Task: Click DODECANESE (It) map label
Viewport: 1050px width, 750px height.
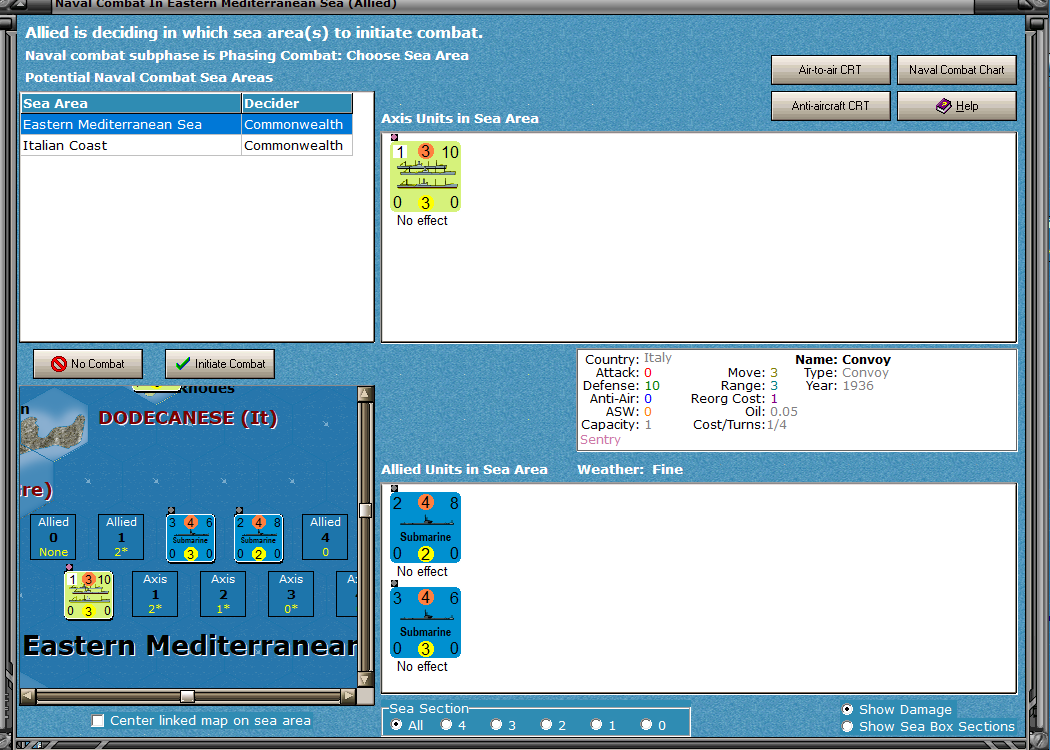Action: (188, 418)
